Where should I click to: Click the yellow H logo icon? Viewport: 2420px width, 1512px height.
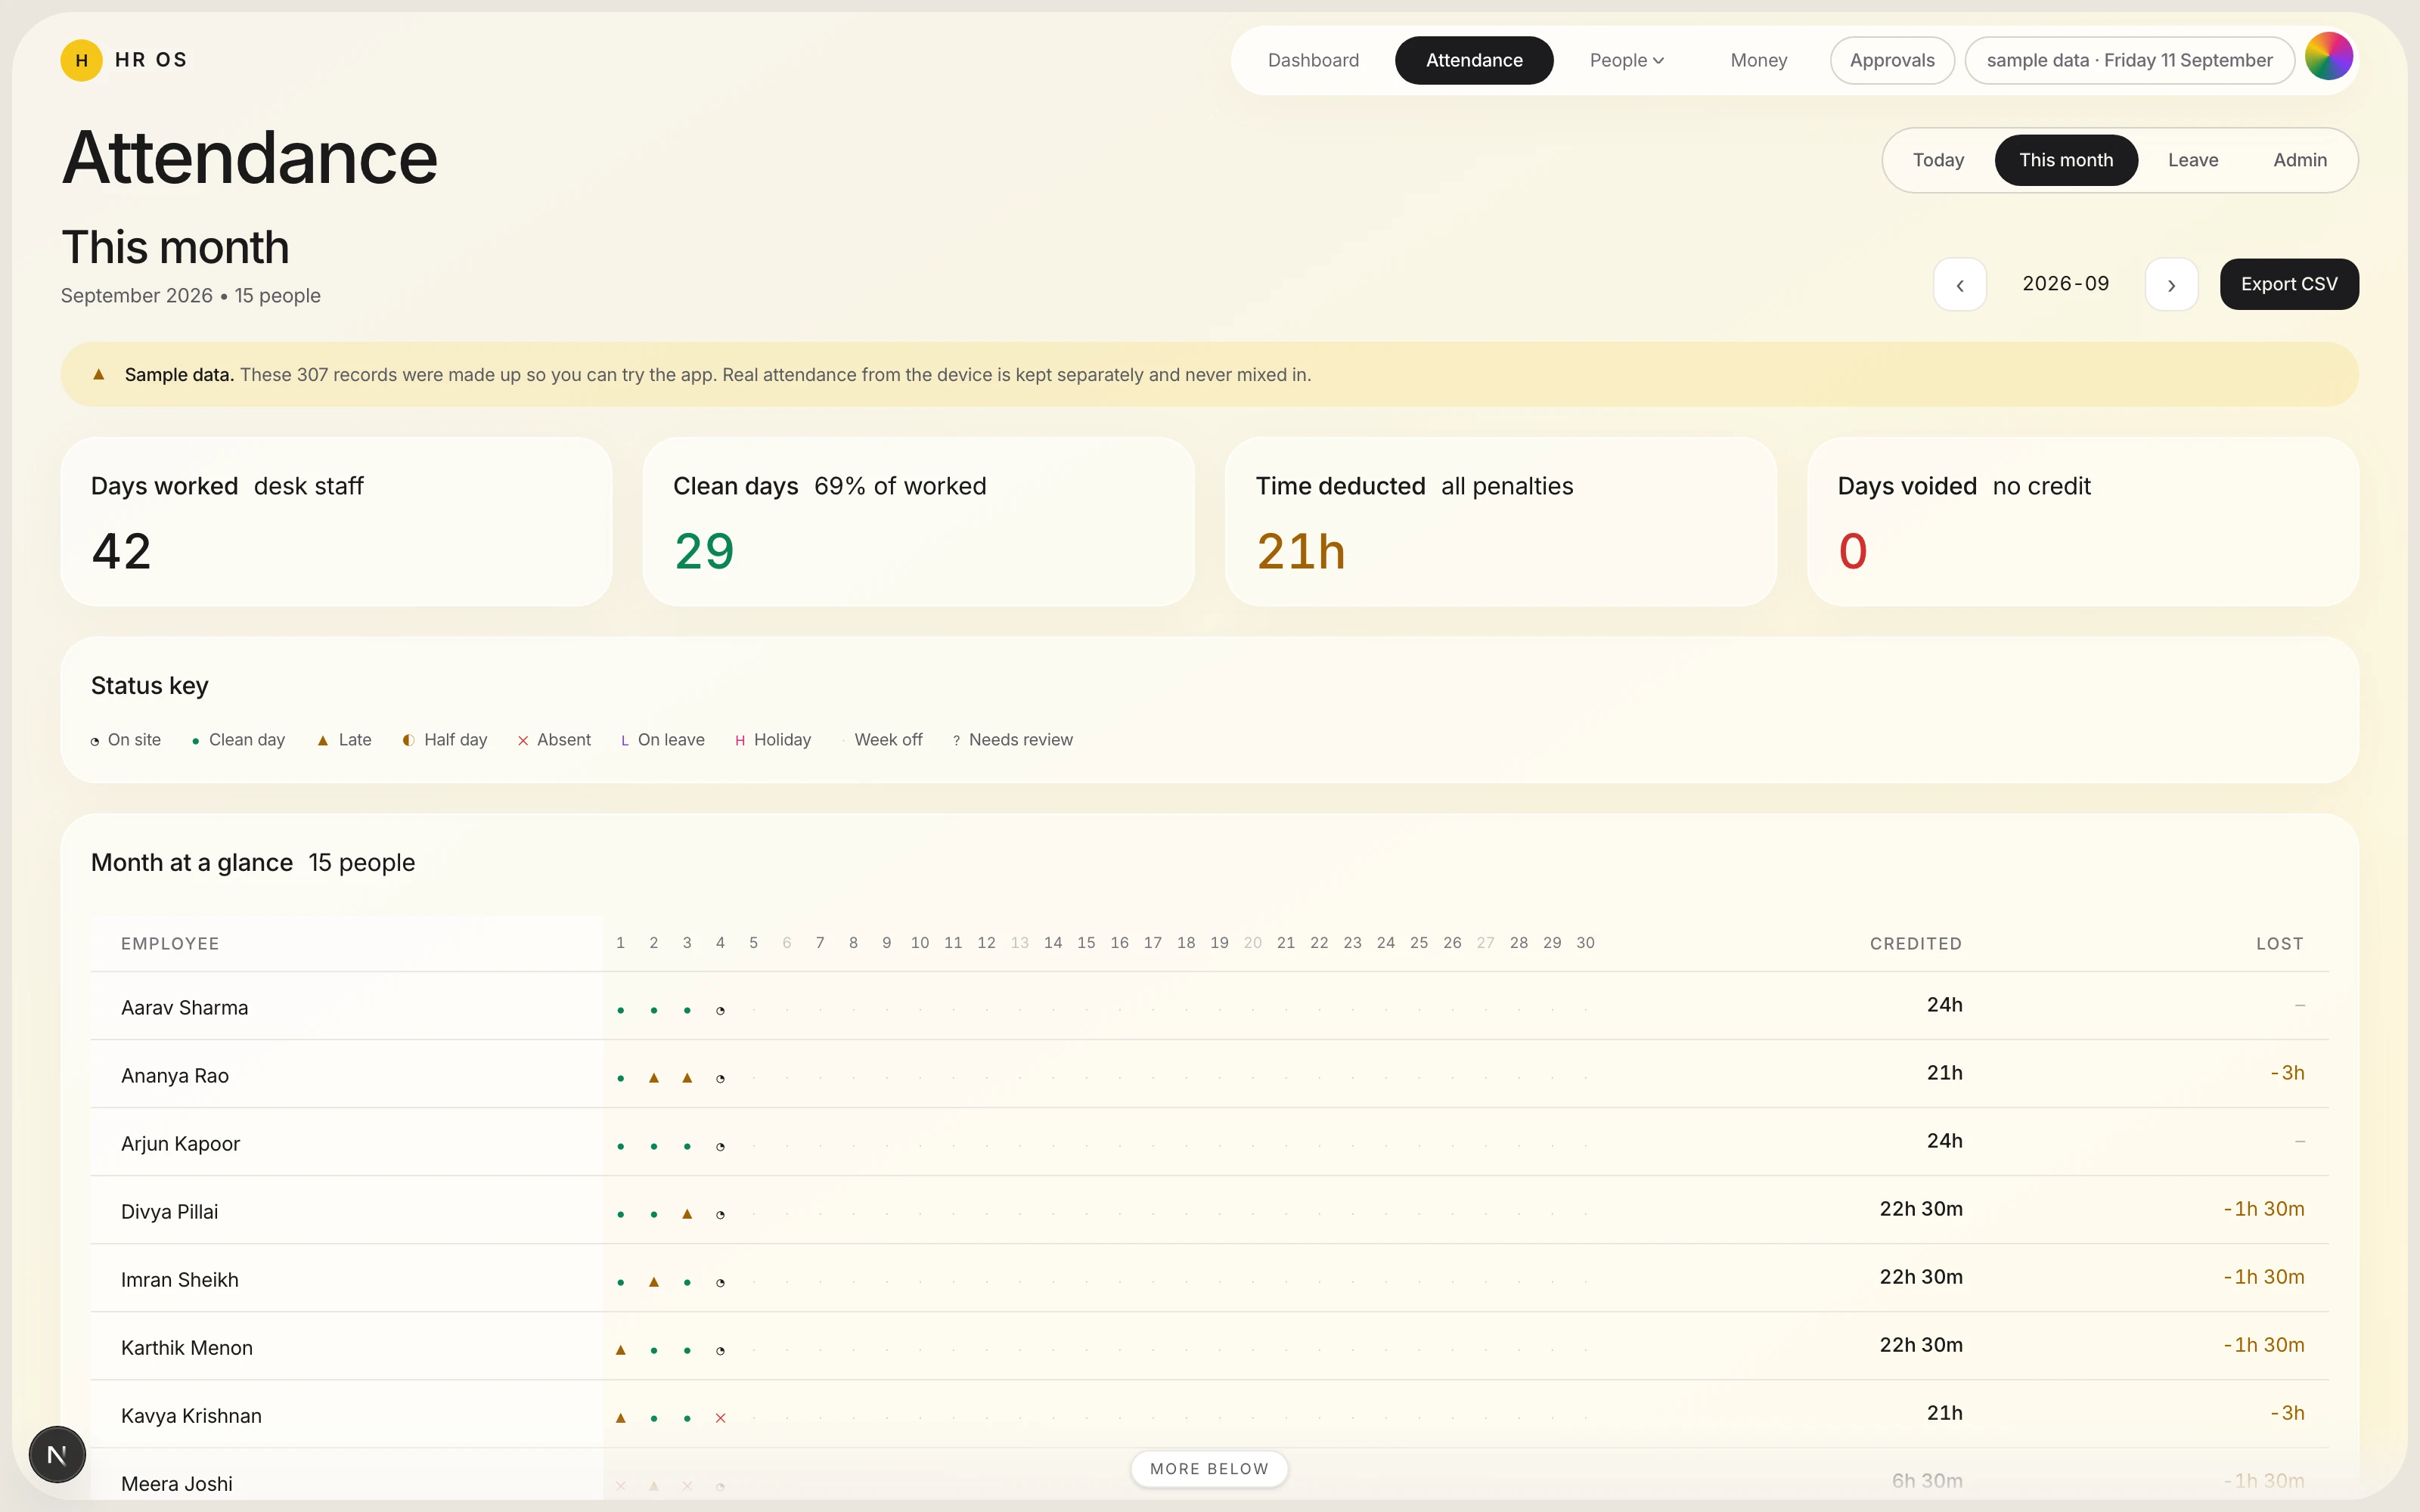coord(81,60)
